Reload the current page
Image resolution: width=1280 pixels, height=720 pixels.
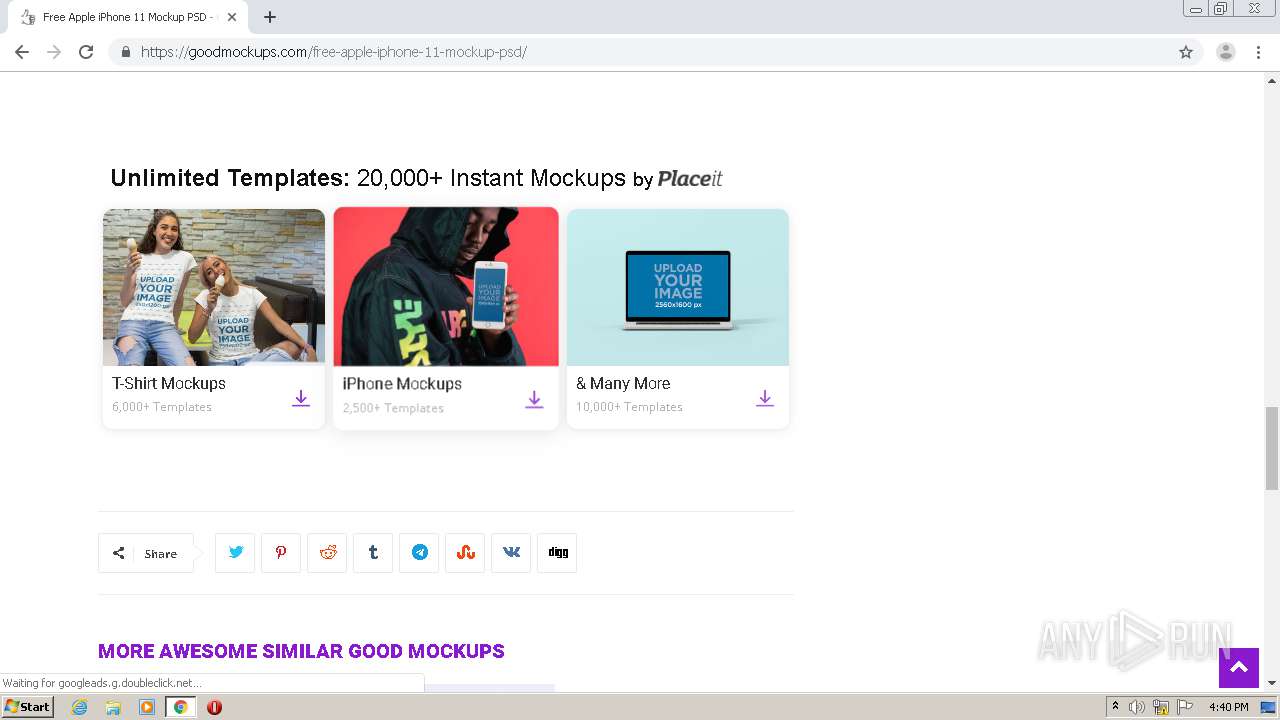(x=86, y=52)
